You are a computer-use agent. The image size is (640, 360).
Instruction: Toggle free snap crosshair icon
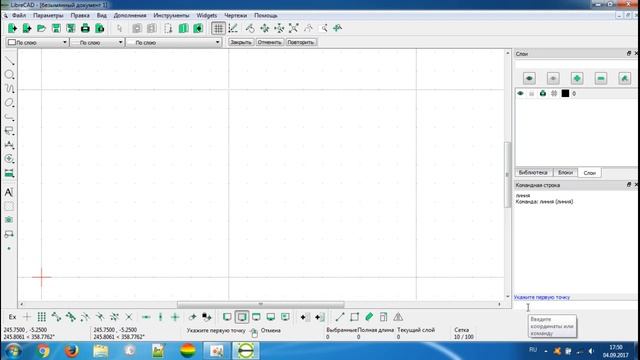click(x=27, y=317)
